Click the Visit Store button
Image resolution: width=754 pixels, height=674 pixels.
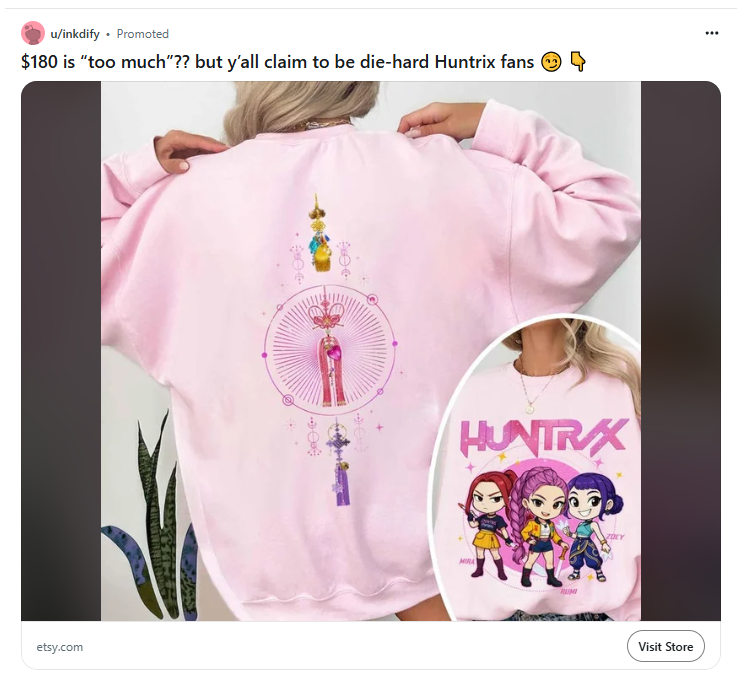tap(666, 647)
